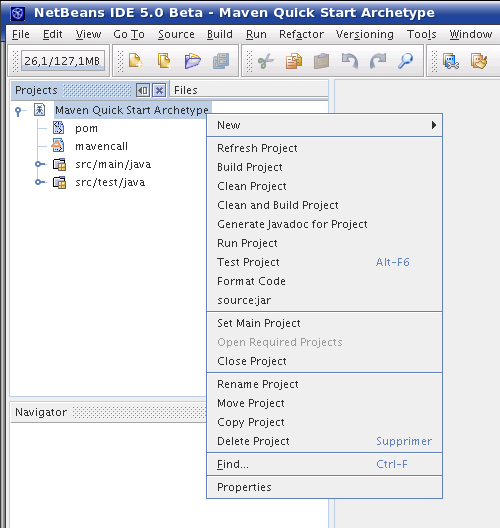
Task: Click the Open Project folder icon
Action: [193, 61]
